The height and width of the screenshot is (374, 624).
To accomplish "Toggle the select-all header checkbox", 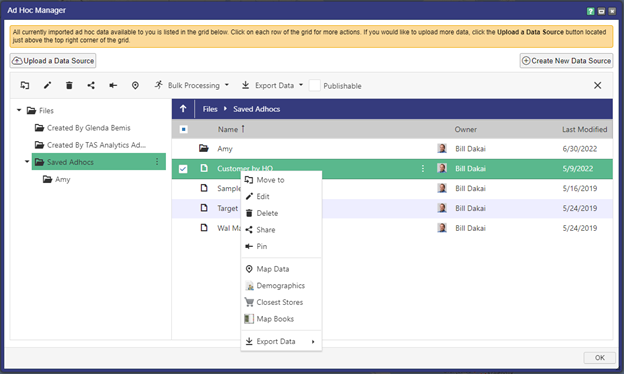I will [x=183, y=129].
